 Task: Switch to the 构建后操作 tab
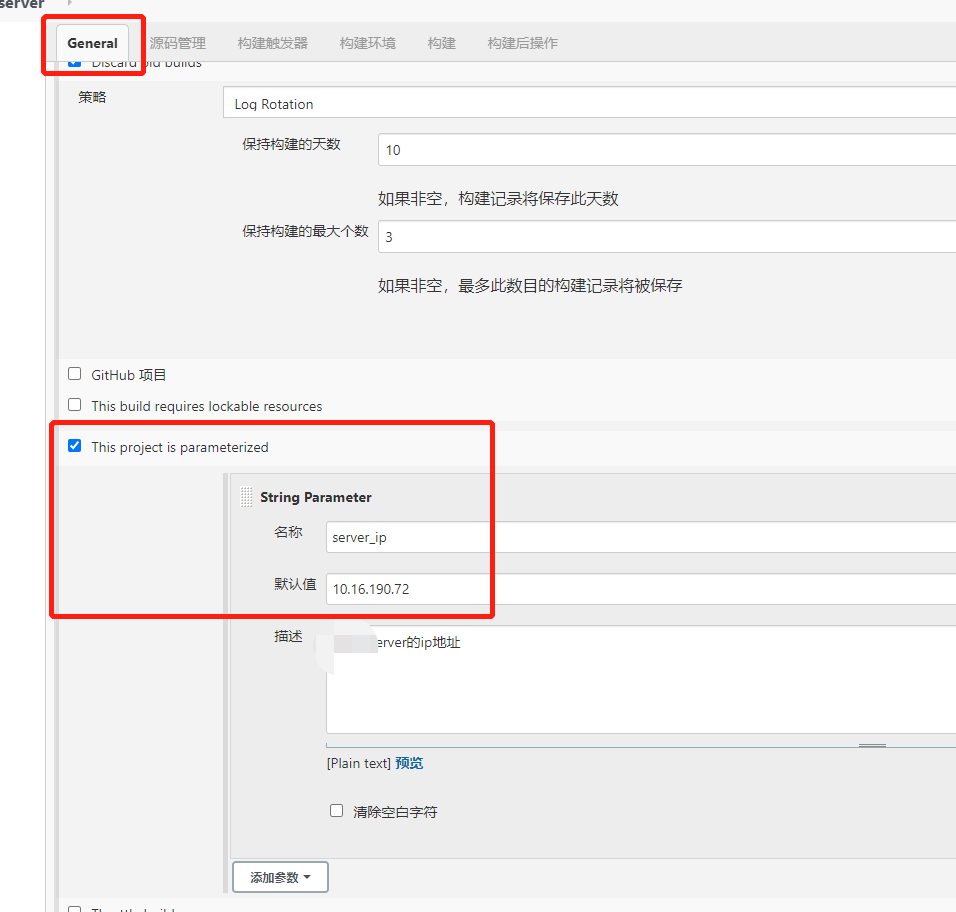click(x=521, y=43)
